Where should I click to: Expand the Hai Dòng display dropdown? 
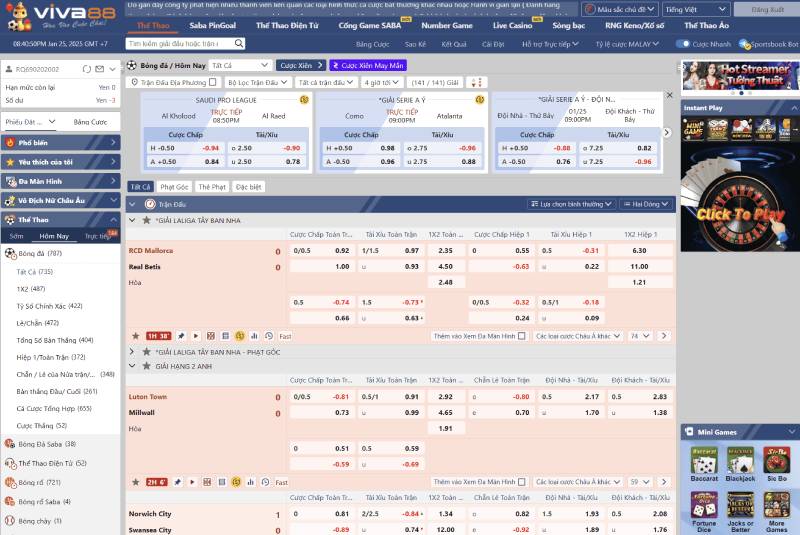click(647, 203)
